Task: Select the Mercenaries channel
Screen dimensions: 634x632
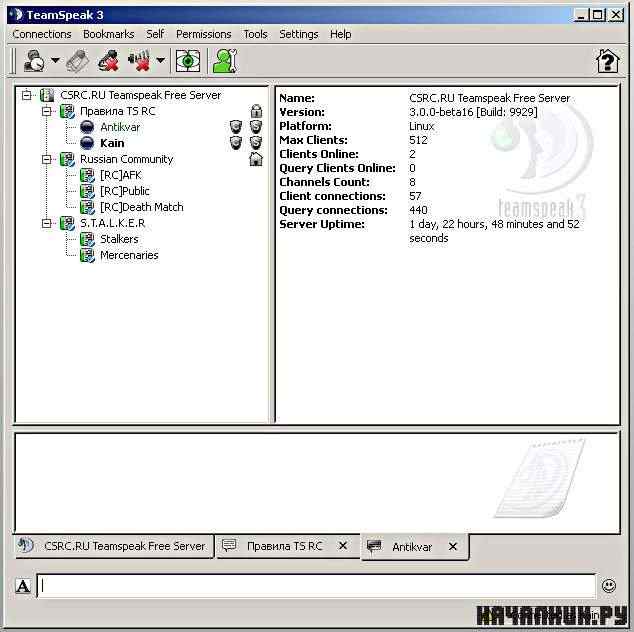Action: pos(129,255)
